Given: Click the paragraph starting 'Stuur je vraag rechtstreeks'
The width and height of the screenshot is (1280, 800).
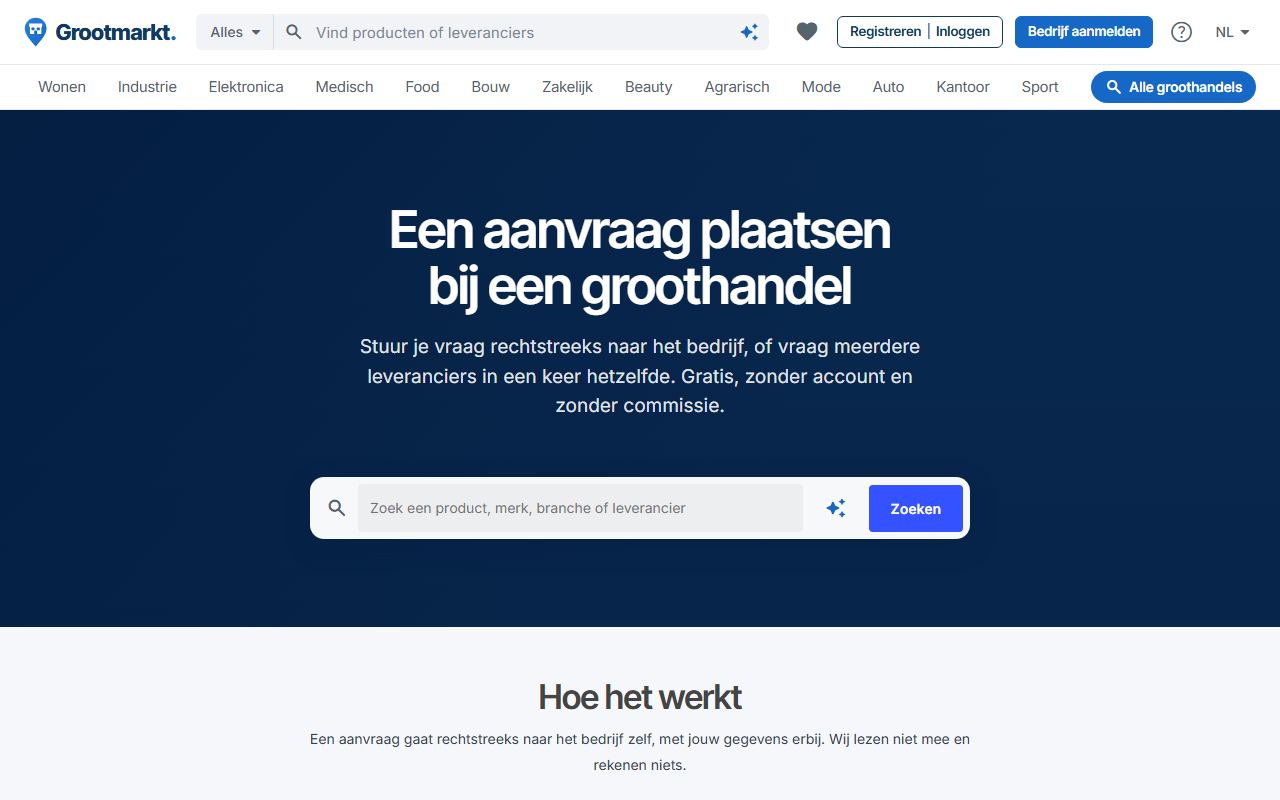Looking at the screenshot, I should (640, 376).
